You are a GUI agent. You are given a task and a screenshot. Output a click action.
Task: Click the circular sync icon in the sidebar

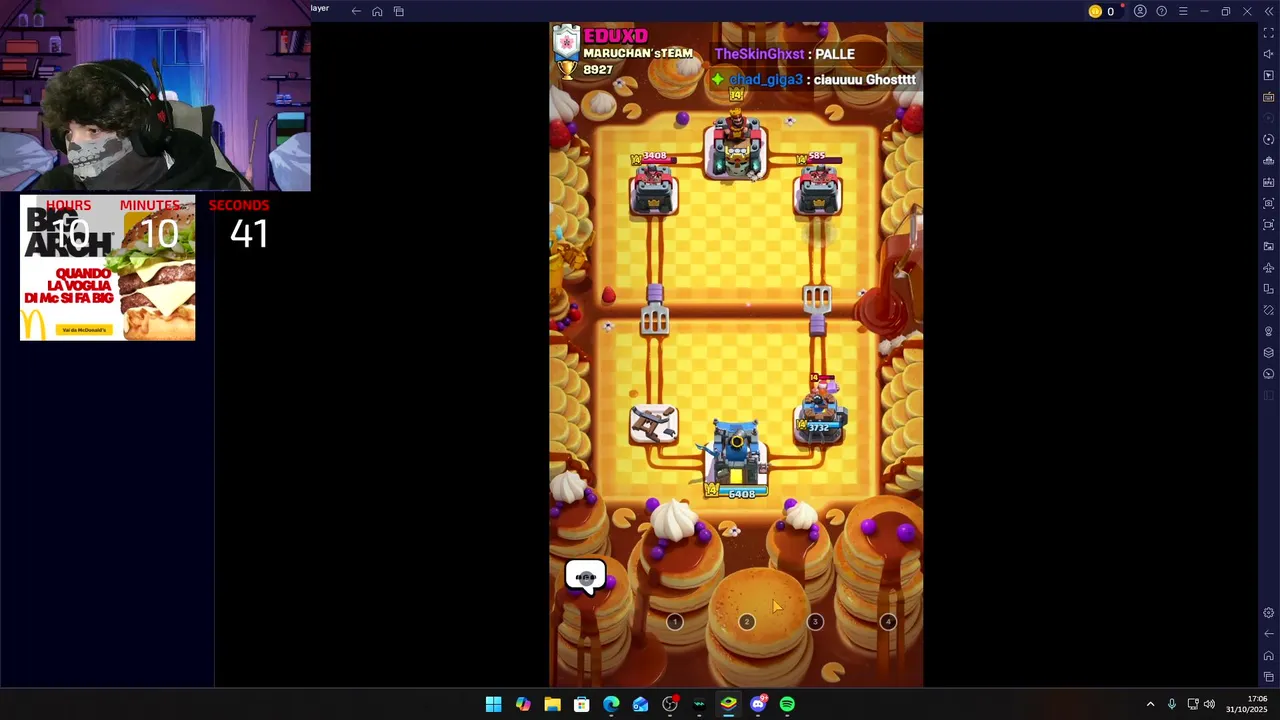[x=1268, y=140]
